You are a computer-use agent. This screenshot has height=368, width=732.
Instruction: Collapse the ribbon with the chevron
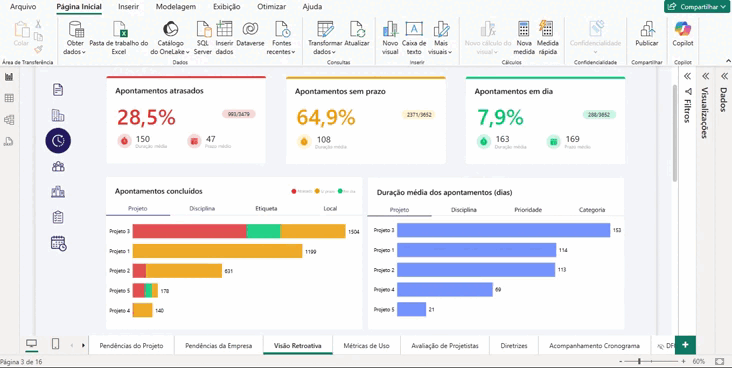pos(728,61)
